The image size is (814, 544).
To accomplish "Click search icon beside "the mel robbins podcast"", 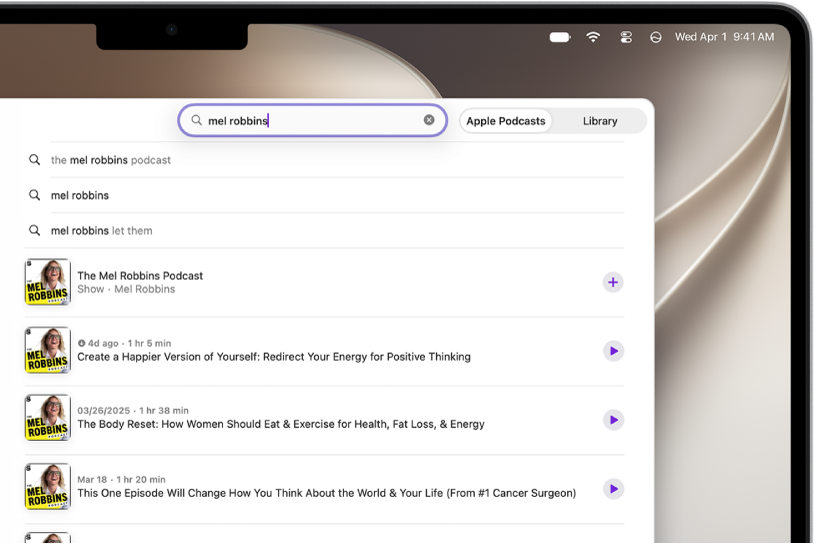I will coord(34,160).
